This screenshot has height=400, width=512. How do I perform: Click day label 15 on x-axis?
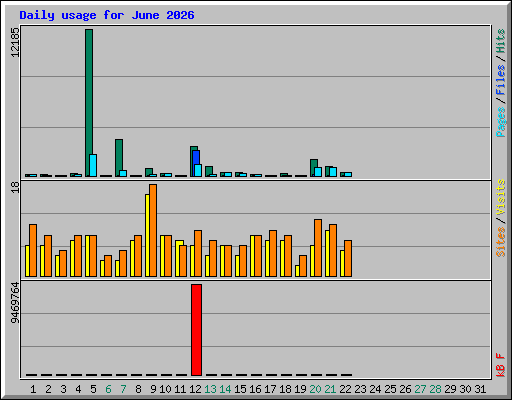240,389
